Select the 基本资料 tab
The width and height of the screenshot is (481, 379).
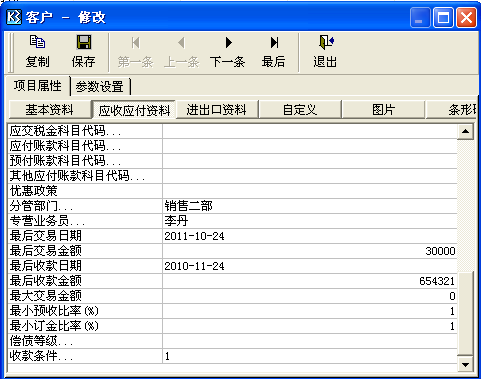(49, 109)
